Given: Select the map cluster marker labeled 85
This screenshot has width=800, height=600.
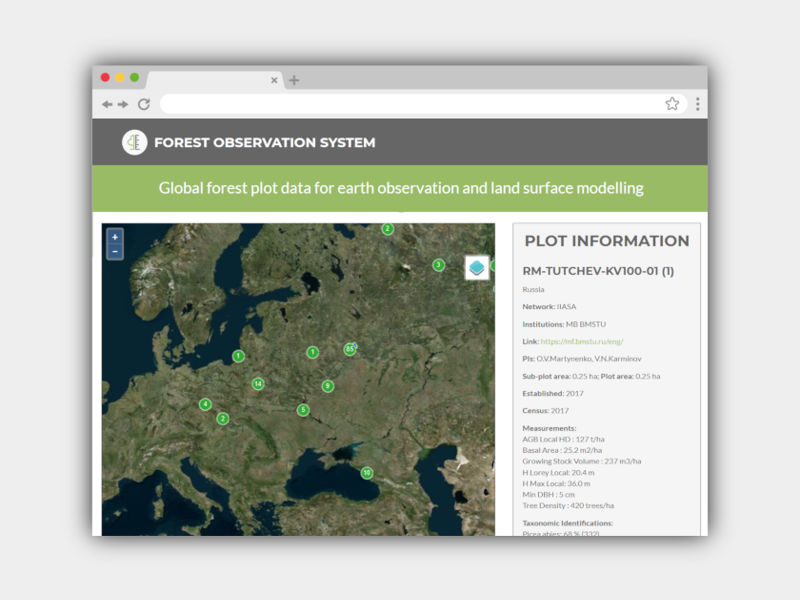Looking at the screenshot, I should coord(349,349).
